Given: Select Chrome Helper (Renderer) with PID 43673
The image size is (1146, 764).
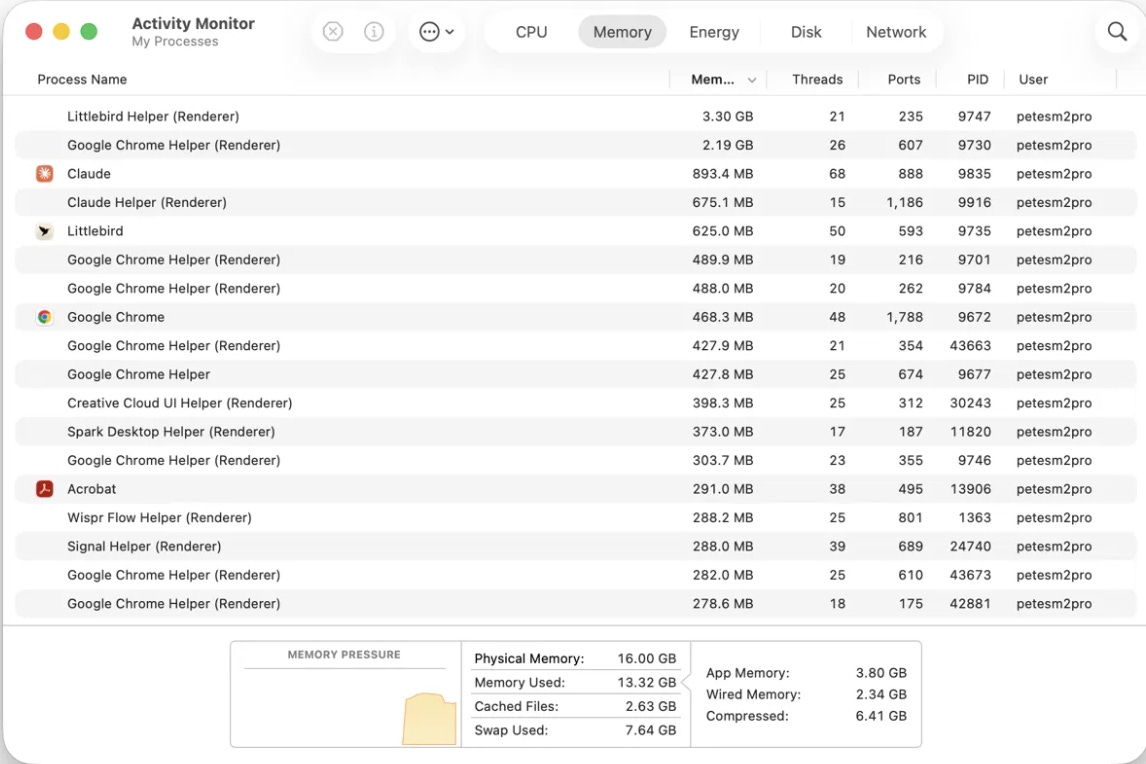Looking at the screenshot, I should (575, 575).
